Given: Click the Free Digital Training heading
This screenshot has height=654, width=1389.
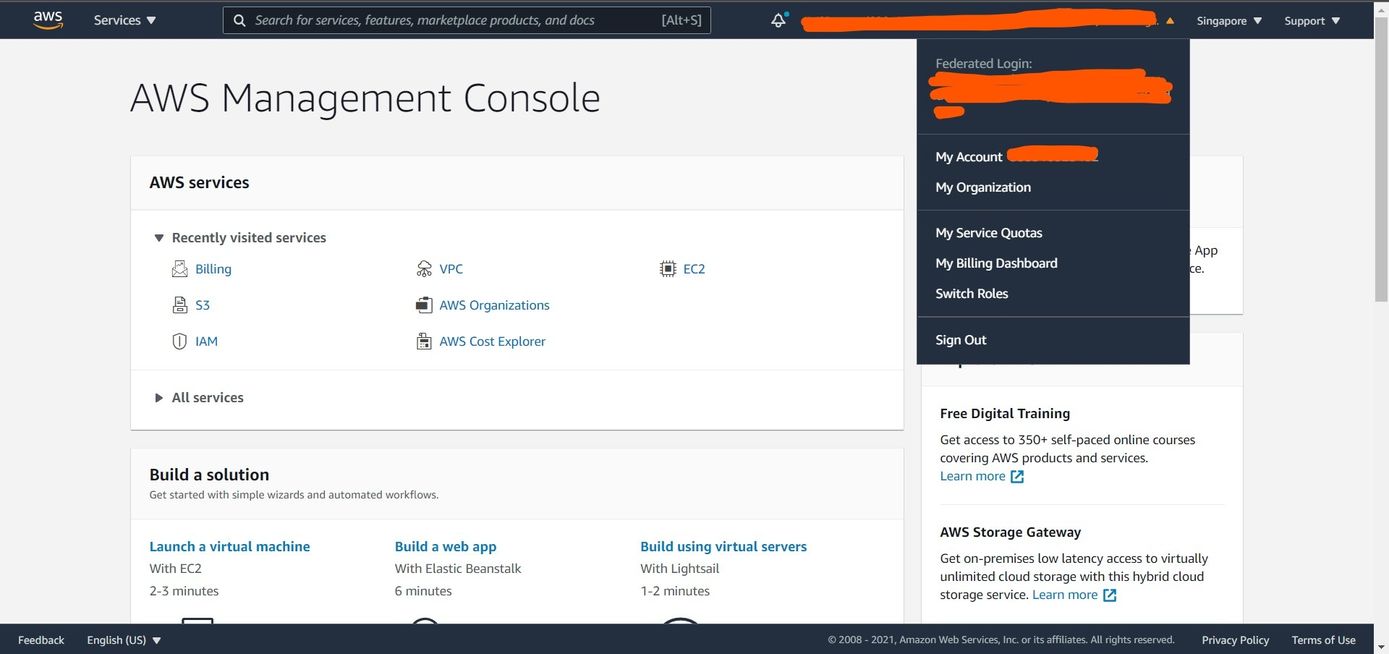Looking at the screenshot, I should (x=1005, y=413).
